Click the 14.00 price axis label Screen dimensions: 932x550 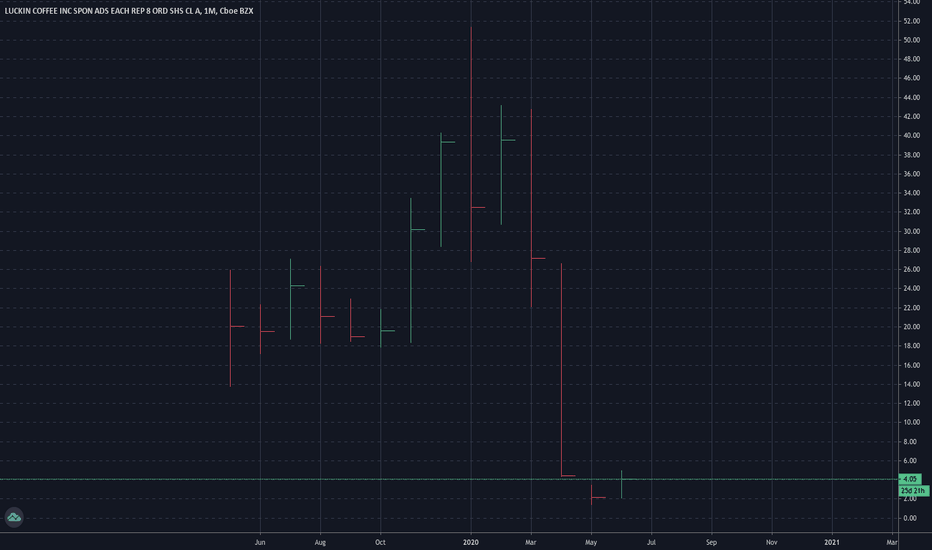911,384
